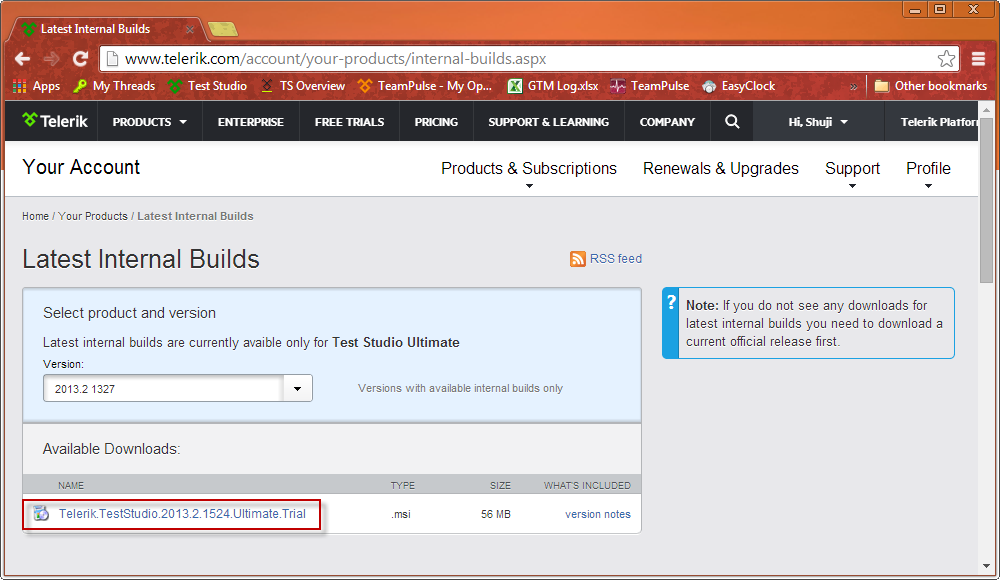
Task: Close the Latest Internal Builds tab
Action: [190, 29]
